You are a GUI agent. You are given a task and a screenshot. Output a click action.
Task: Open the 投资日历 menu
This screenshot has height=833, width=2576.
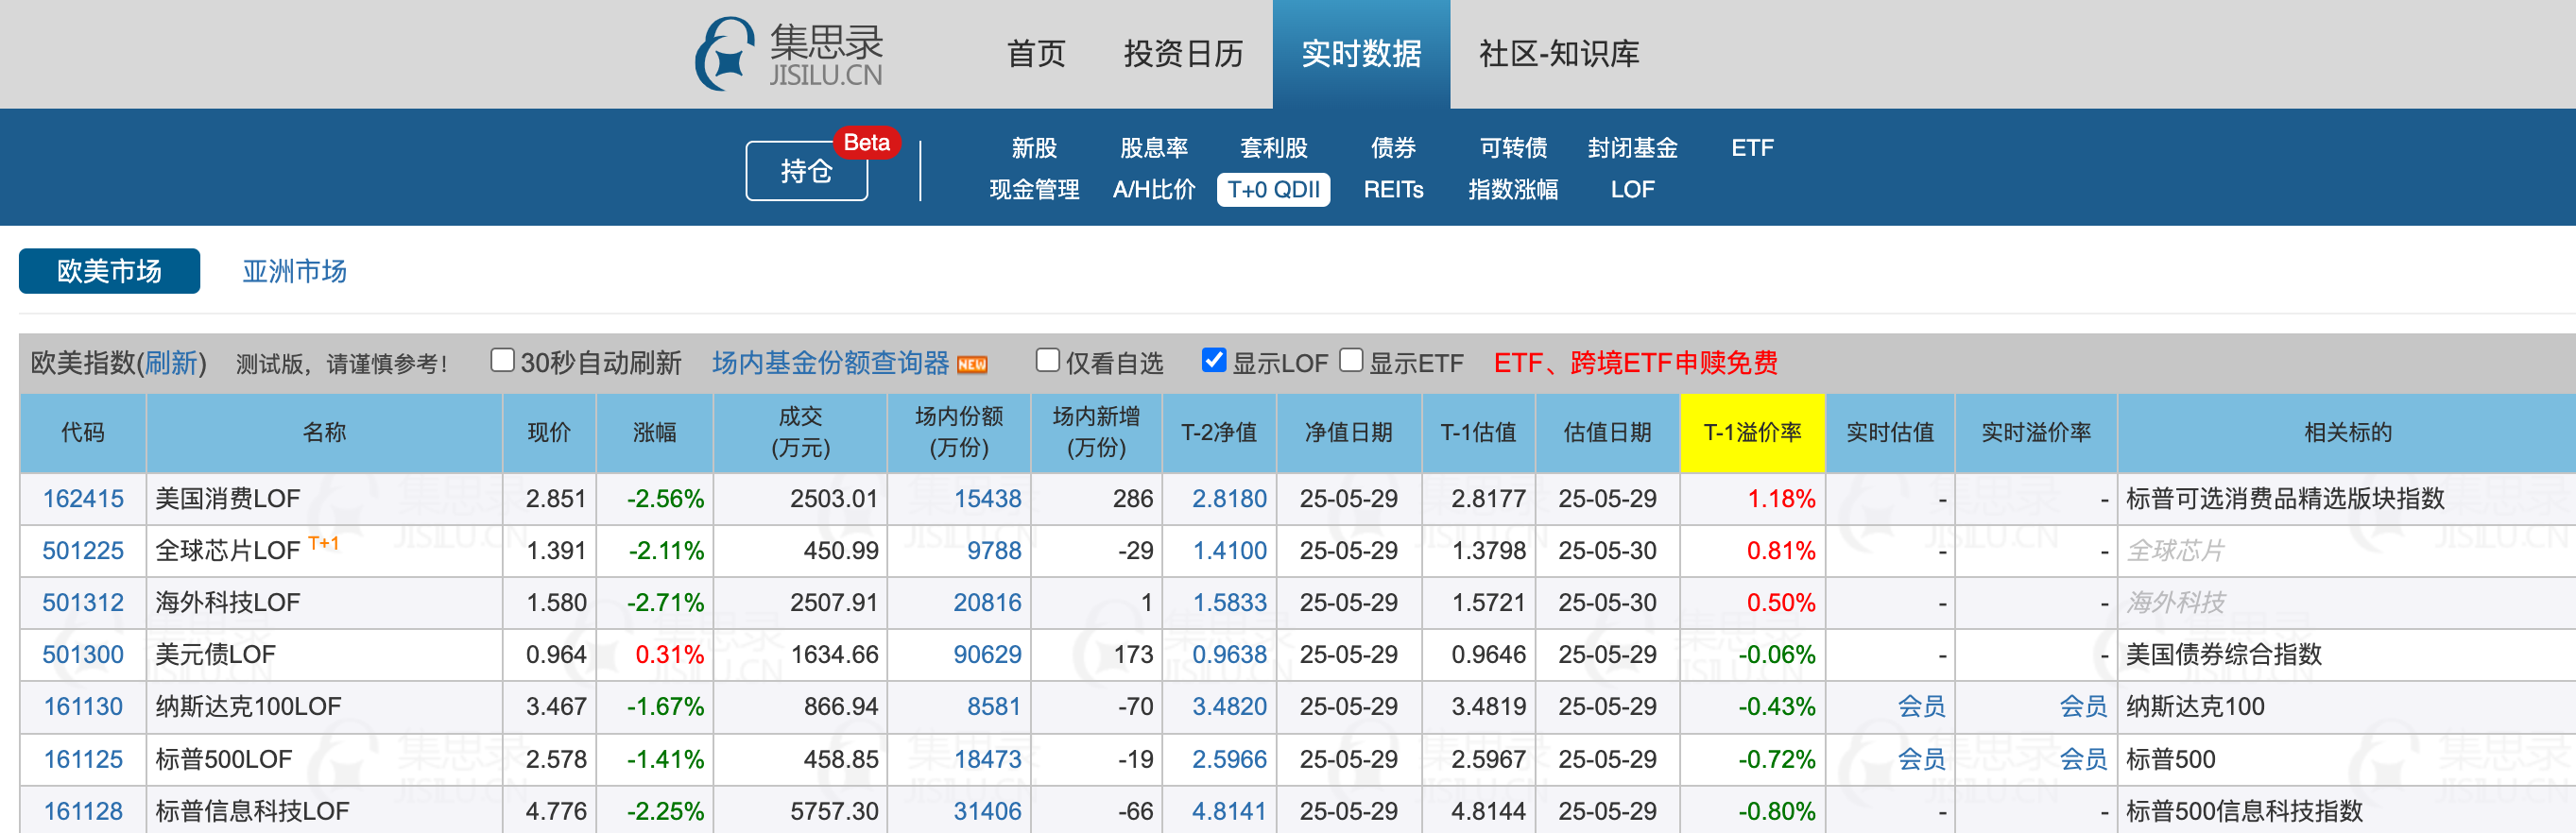point(1183,54)
